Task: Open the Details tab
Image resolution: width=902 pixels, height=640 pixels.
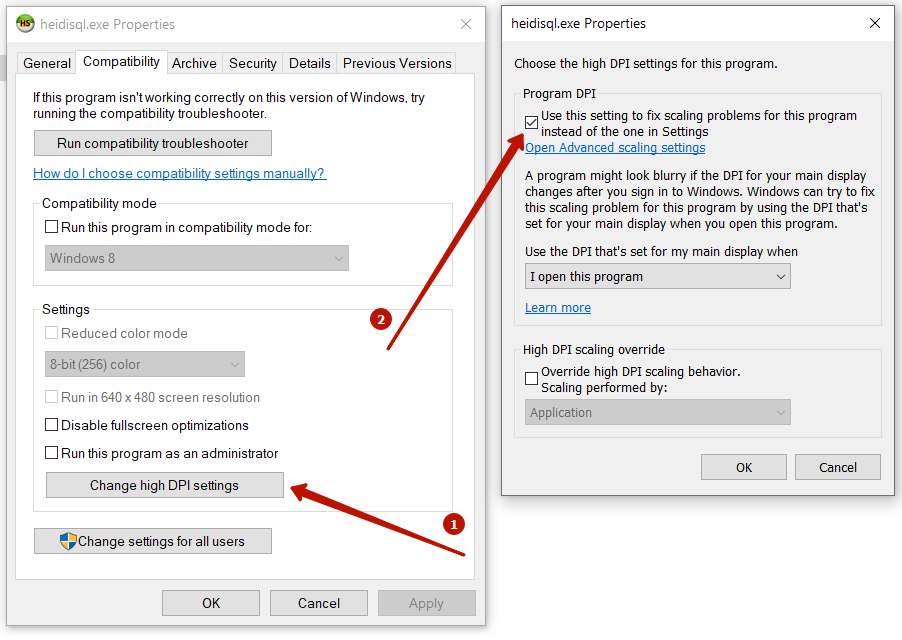Action: click(309, 63)
